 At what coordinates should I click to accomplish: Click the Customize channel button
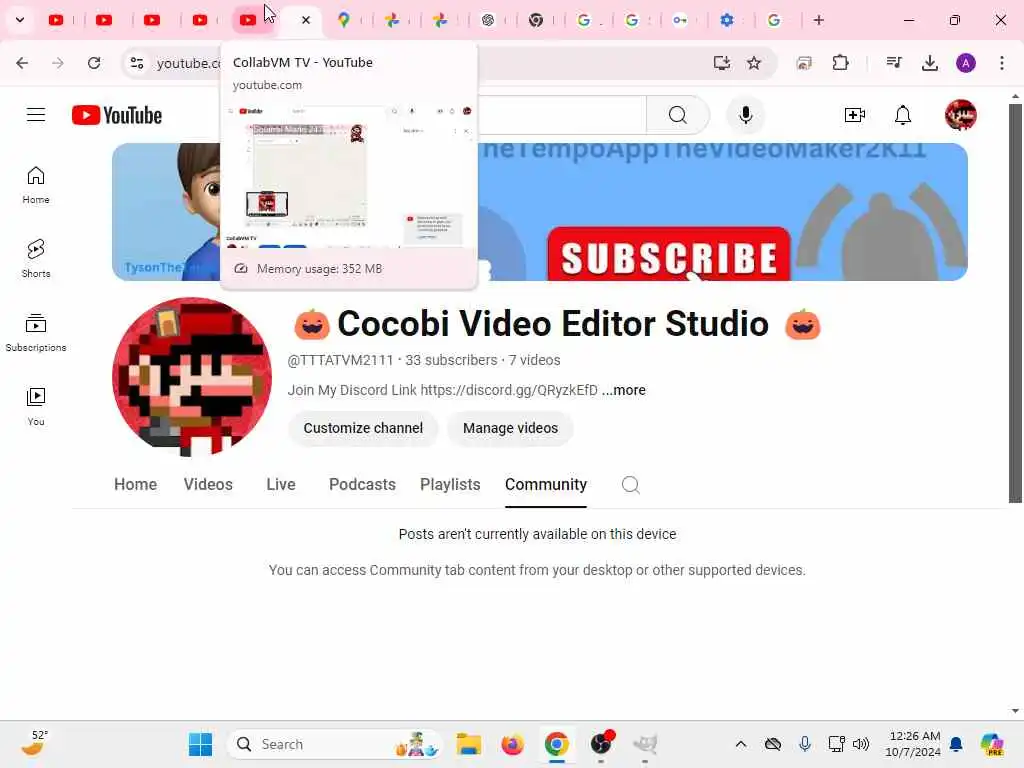[x=363, y=428]
